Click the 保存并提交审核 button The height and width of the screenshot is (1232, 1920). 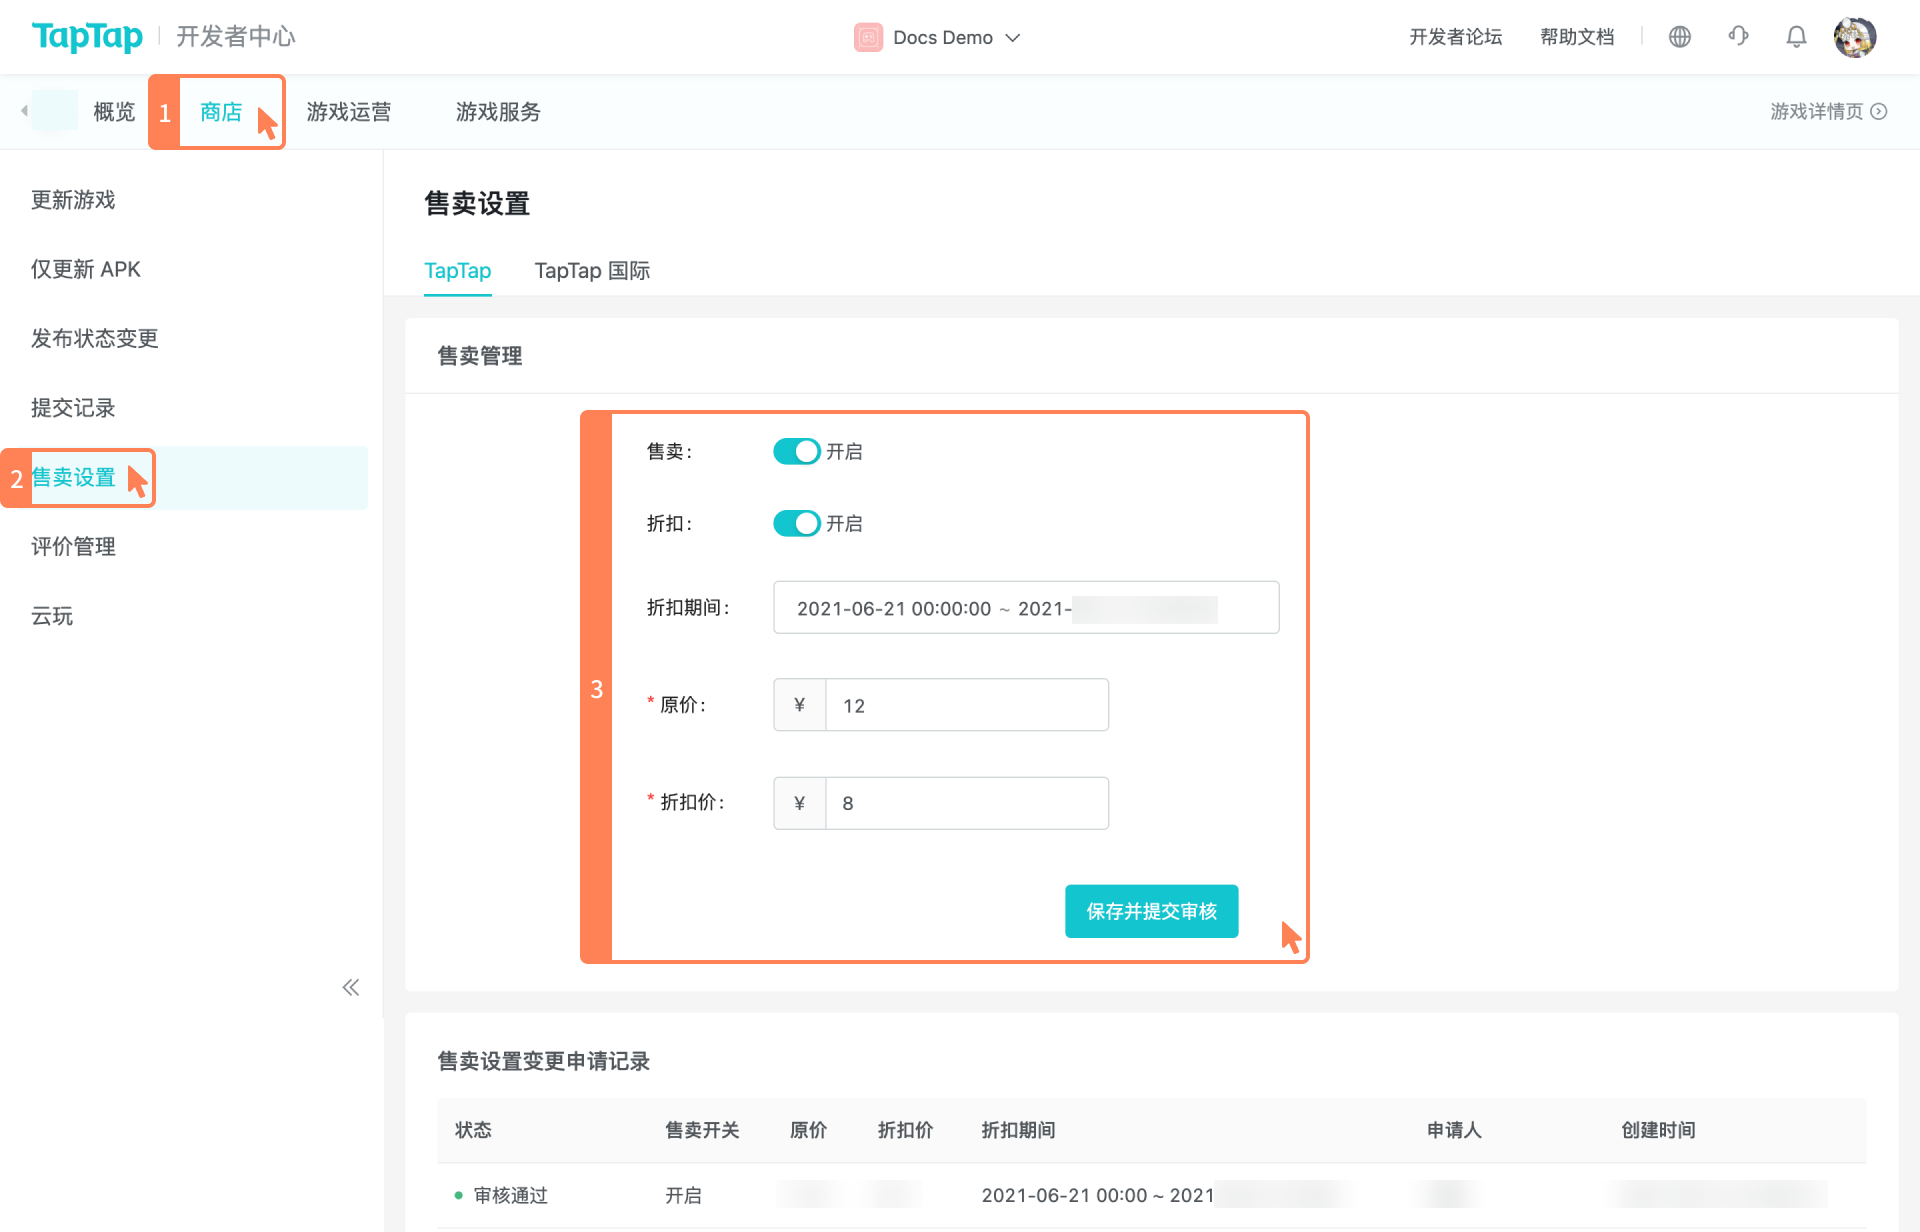pos(1151,911)
